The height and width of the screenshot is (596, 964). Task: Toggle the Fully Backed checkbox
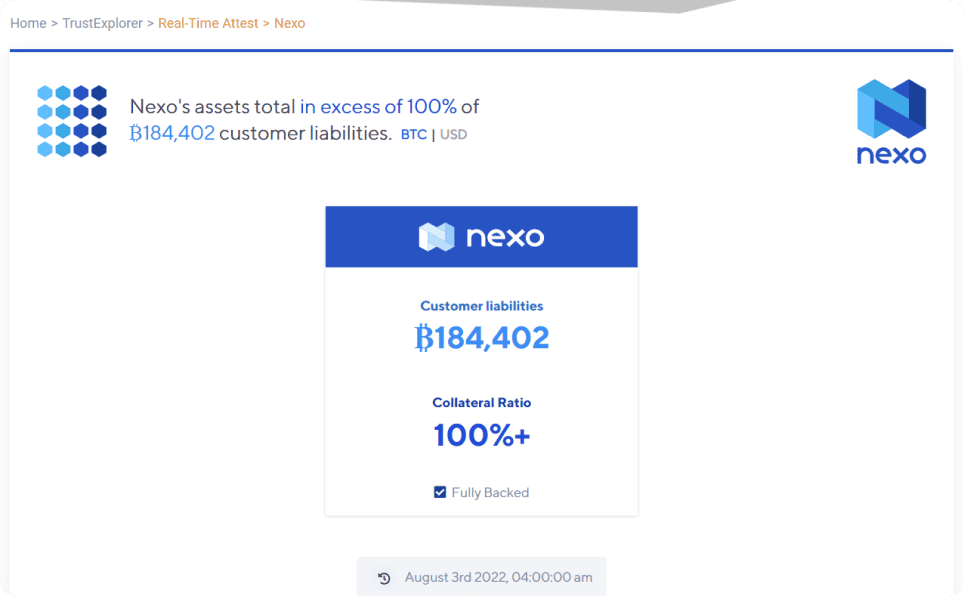click(x=440, y=492)
